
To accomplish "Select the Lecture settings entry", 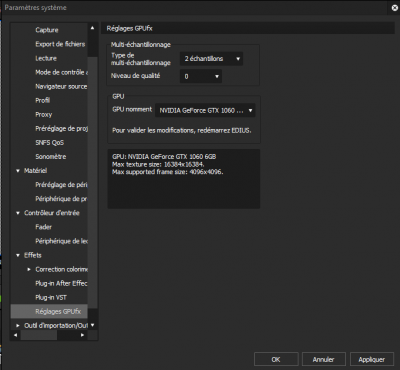I will [46, 58].
